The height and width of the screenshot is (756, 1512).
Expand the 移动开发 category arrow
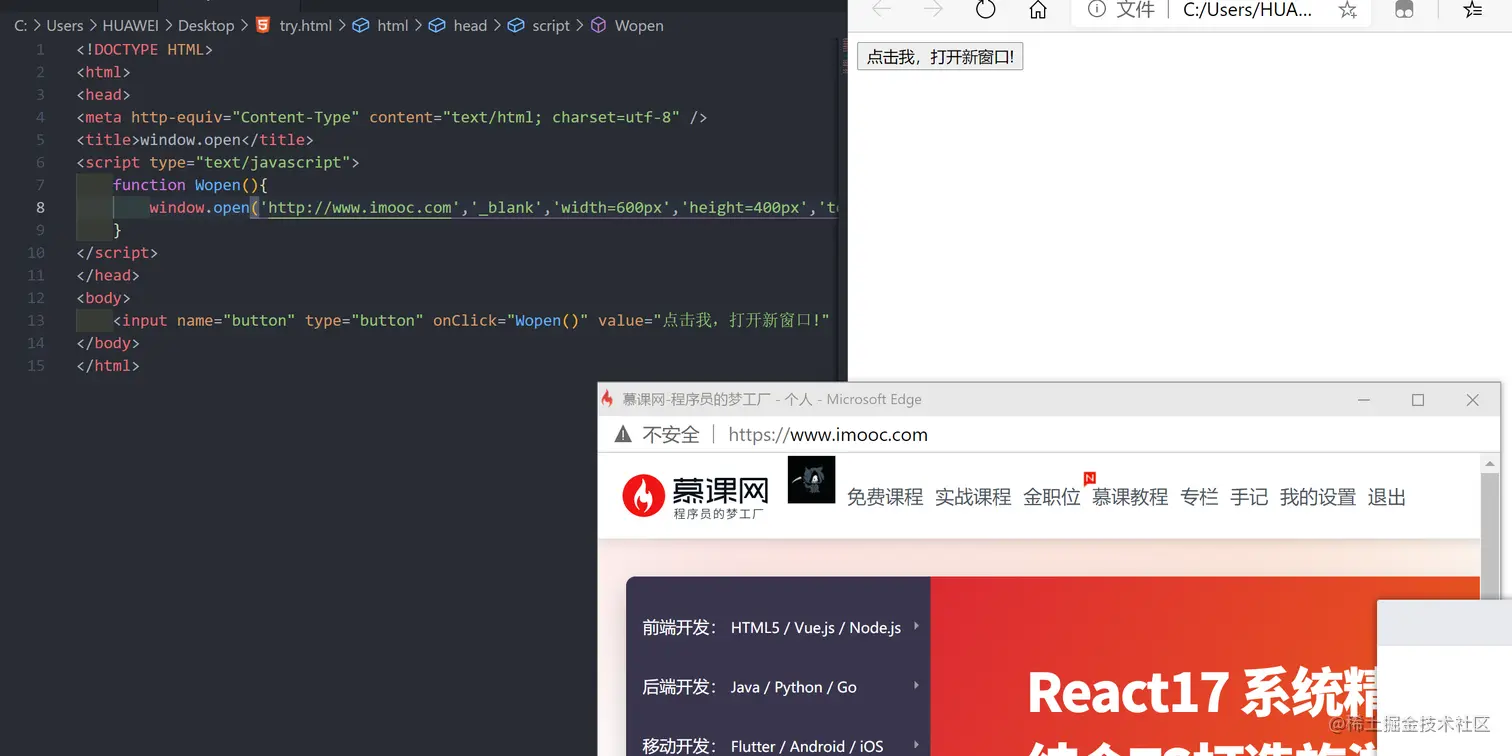coord(916,745)
